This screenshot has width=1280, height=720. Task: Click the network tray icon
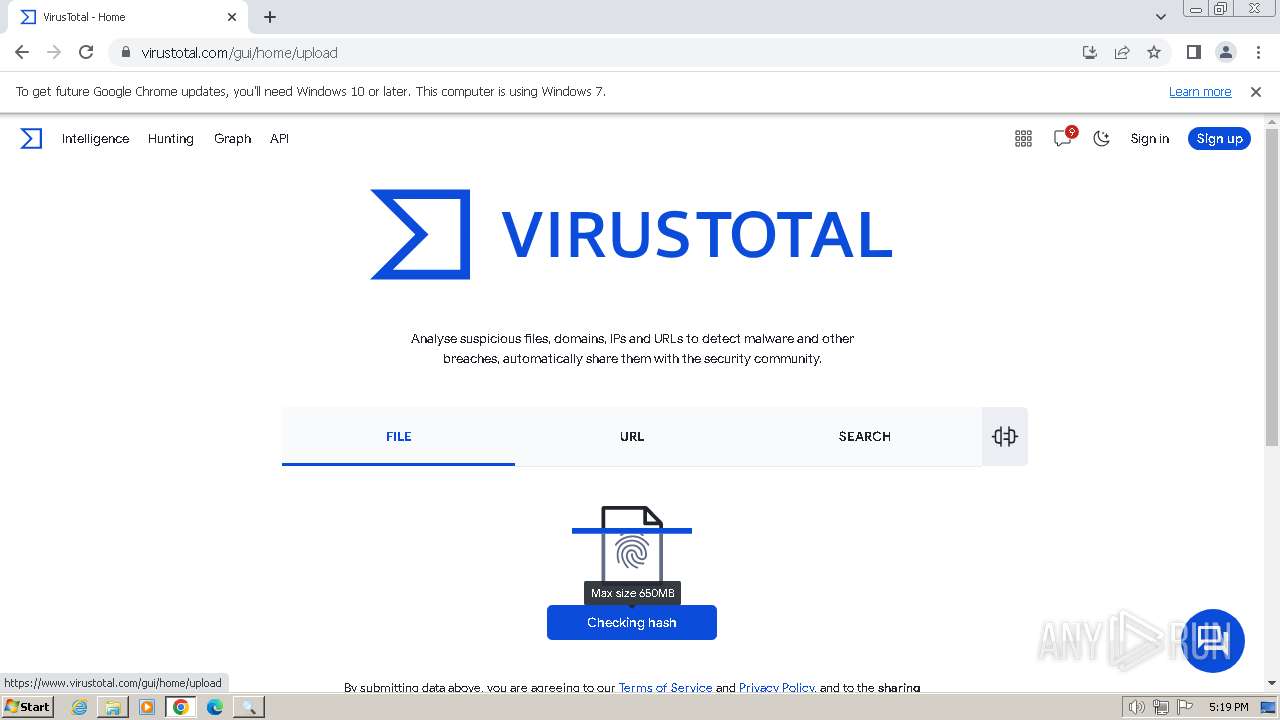1160,707
